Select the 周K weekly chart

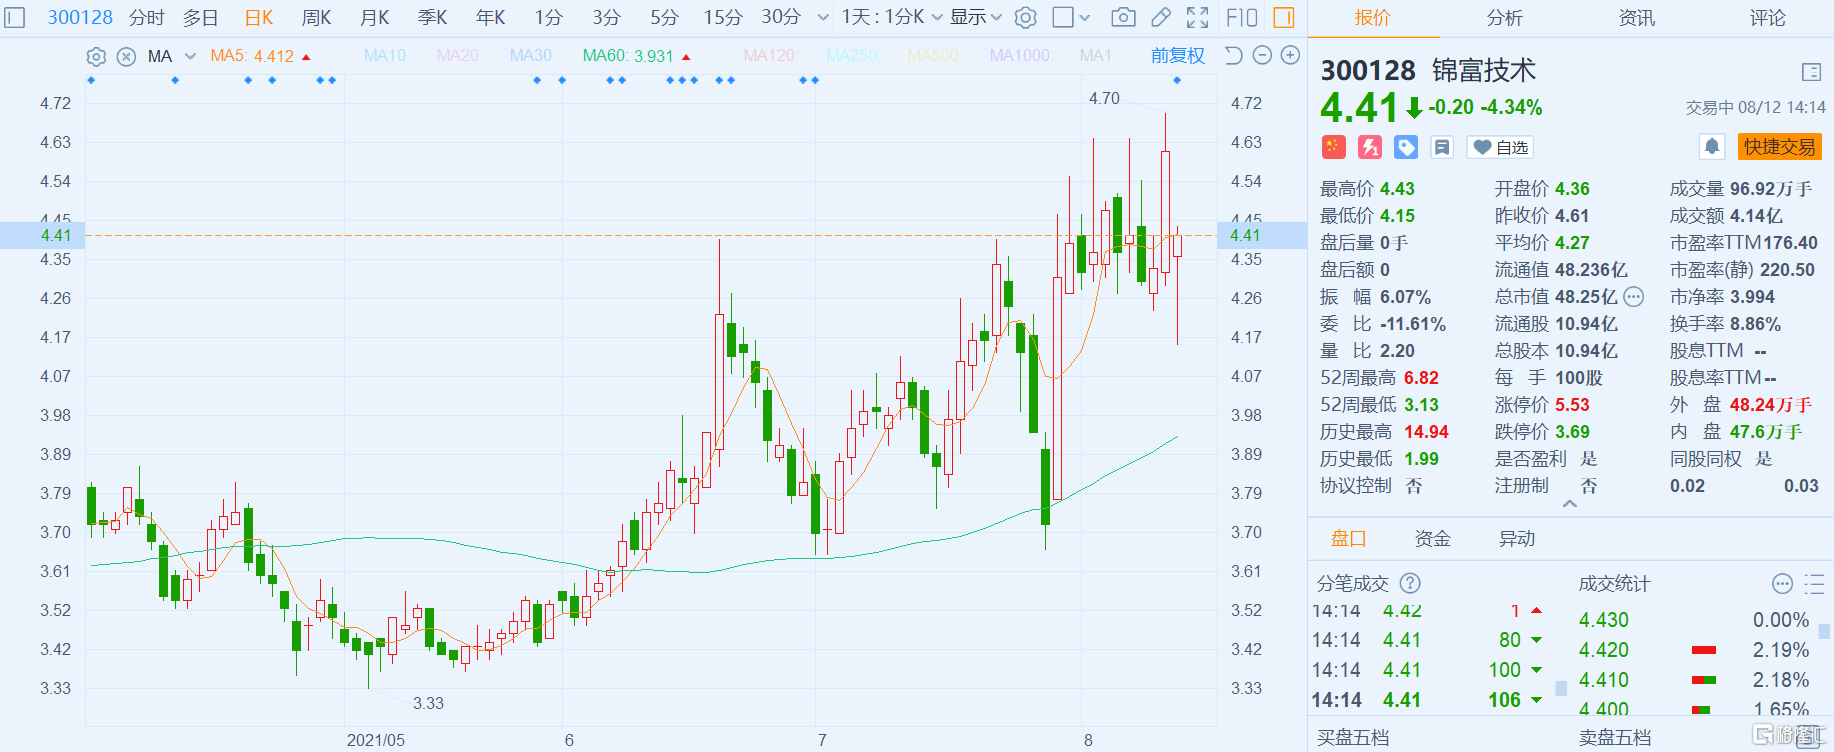tap(316, 17)
